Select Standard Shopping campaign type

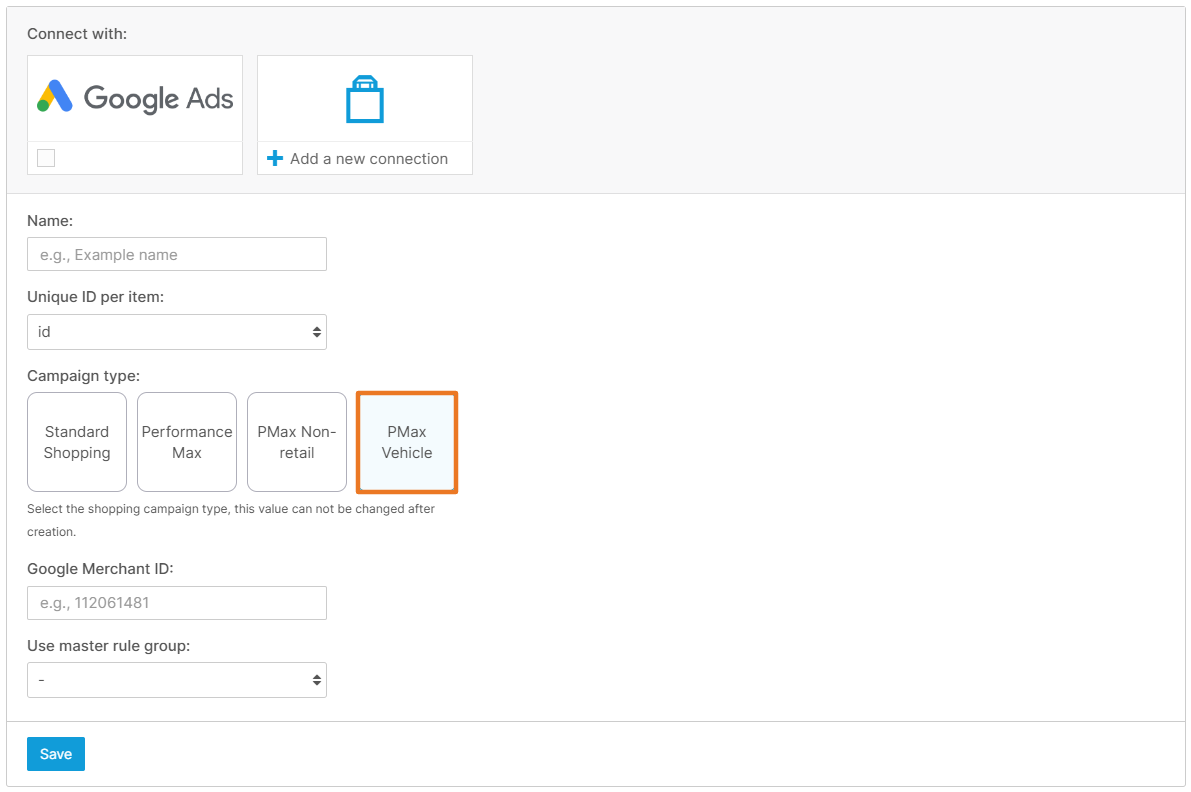pos(77,442)
